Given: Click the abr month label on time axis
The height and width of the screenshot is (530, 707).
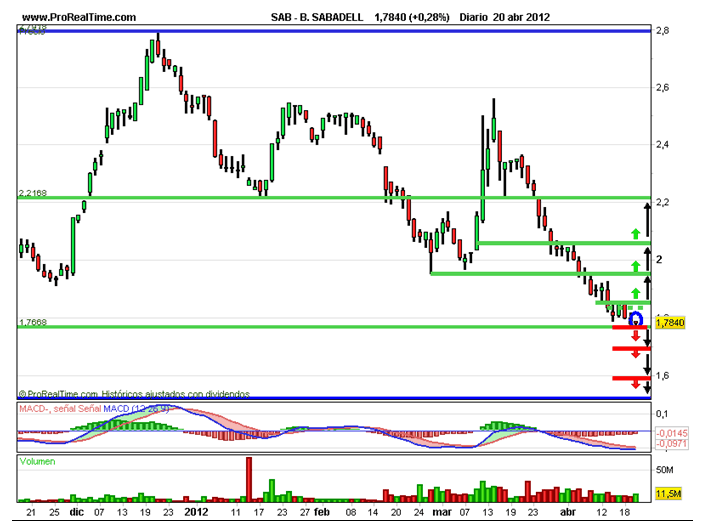Looking at the screenshot, I should [x=568, y=512].
